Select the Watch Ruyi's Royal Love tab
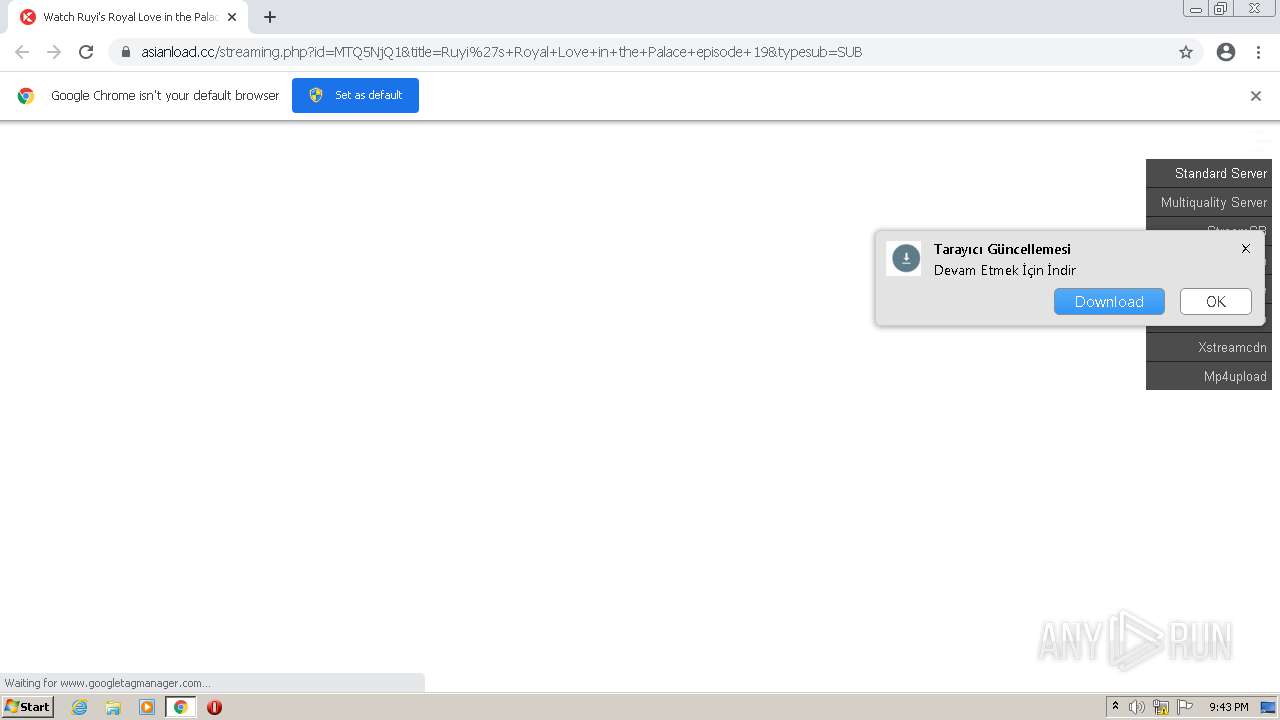The height and width of the screenshot is (720, 1280). (x=128, y=17)
